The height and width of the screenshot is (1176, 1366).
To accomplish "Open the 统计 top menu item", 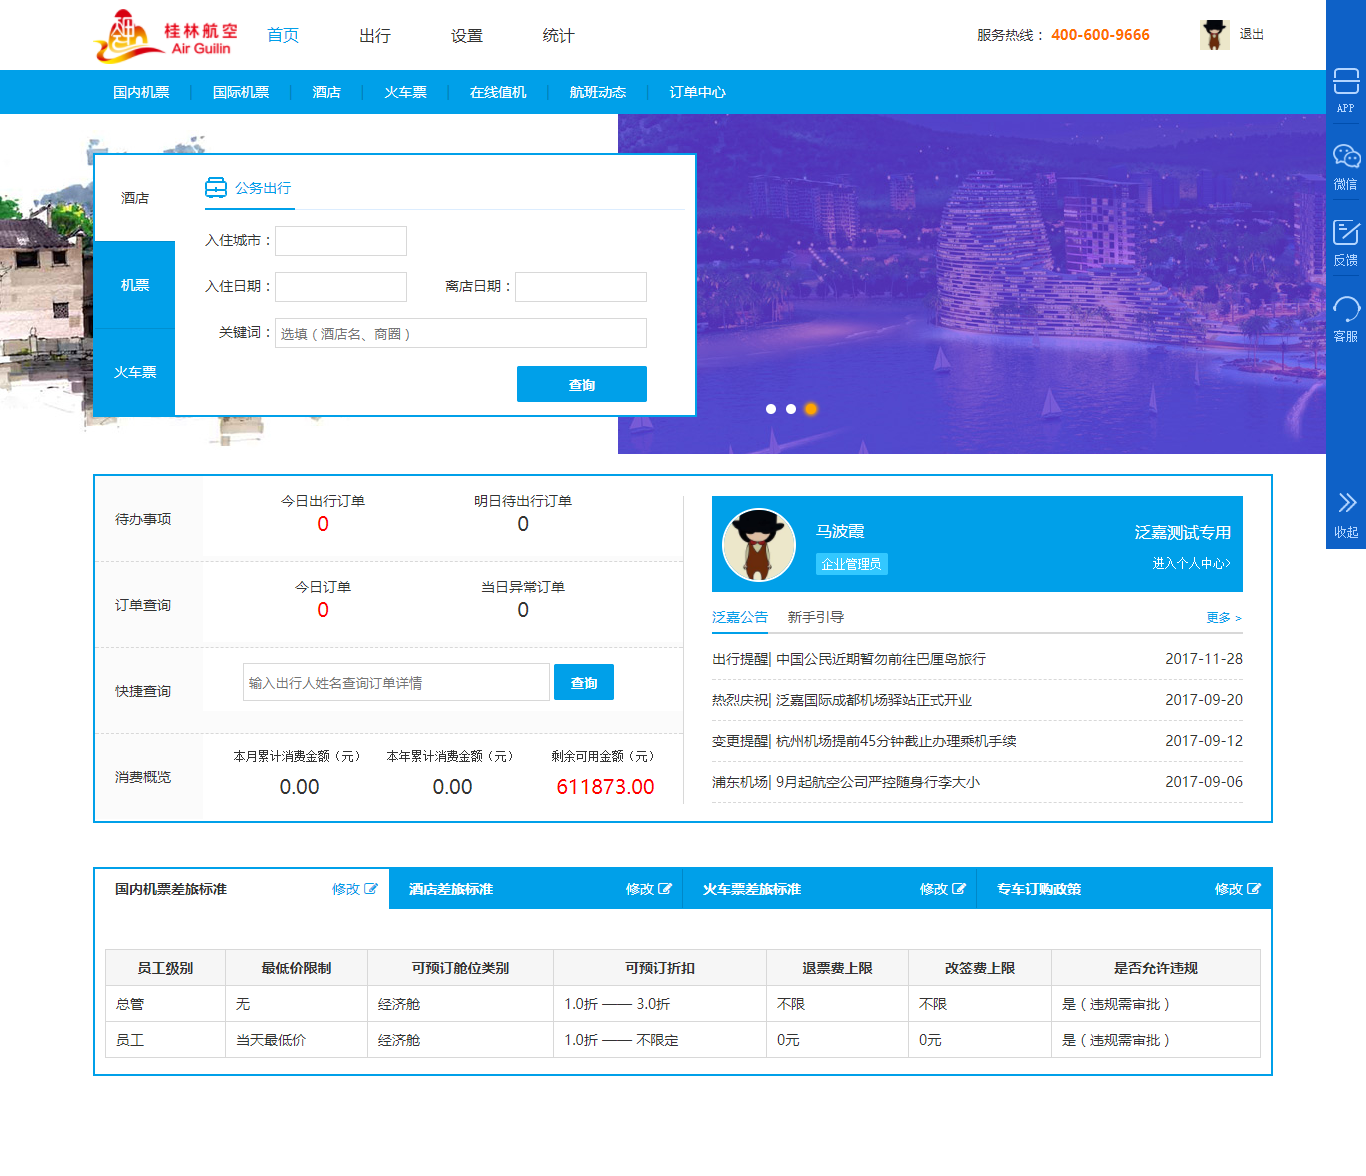I will pos(558,36).
